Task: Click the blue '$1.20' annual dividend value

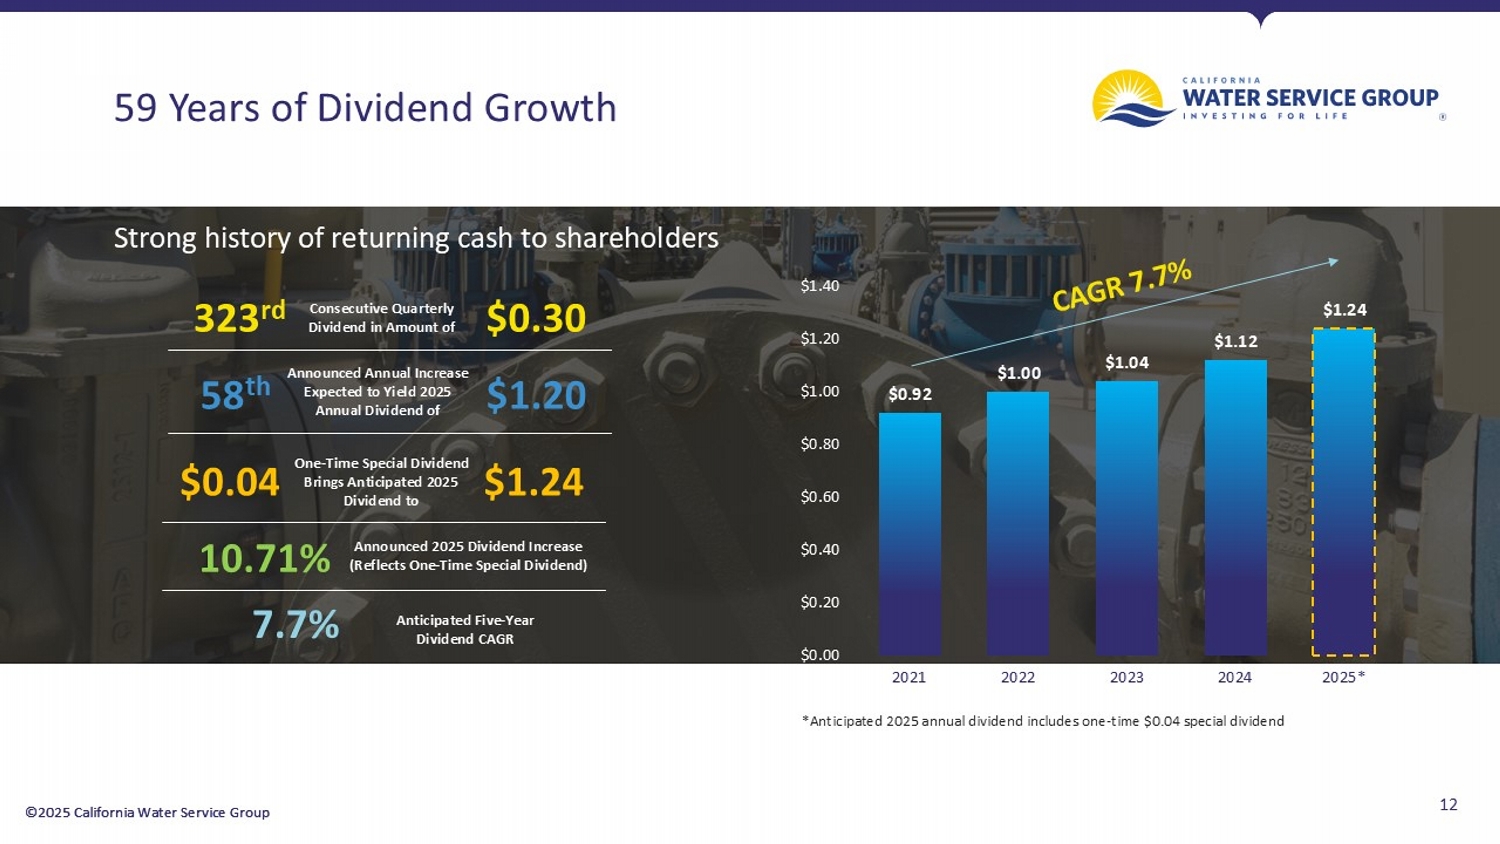Action: point(538,394)
